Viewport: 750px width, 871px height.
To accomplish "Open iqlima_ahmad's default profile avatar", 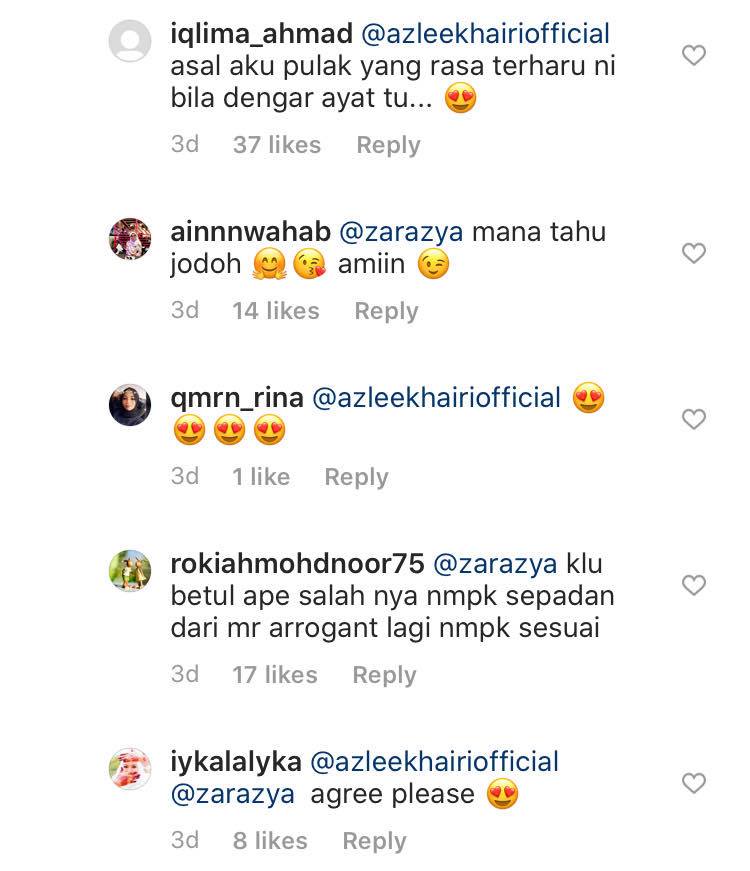I will pos(130,41).
